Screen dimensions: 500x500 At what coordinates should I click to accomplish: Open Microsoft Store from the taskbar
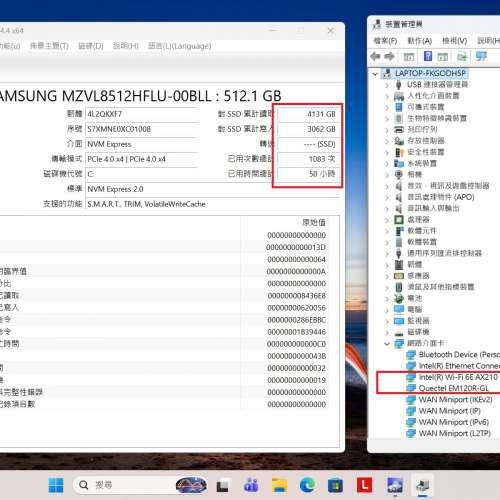tap(335, 485)
